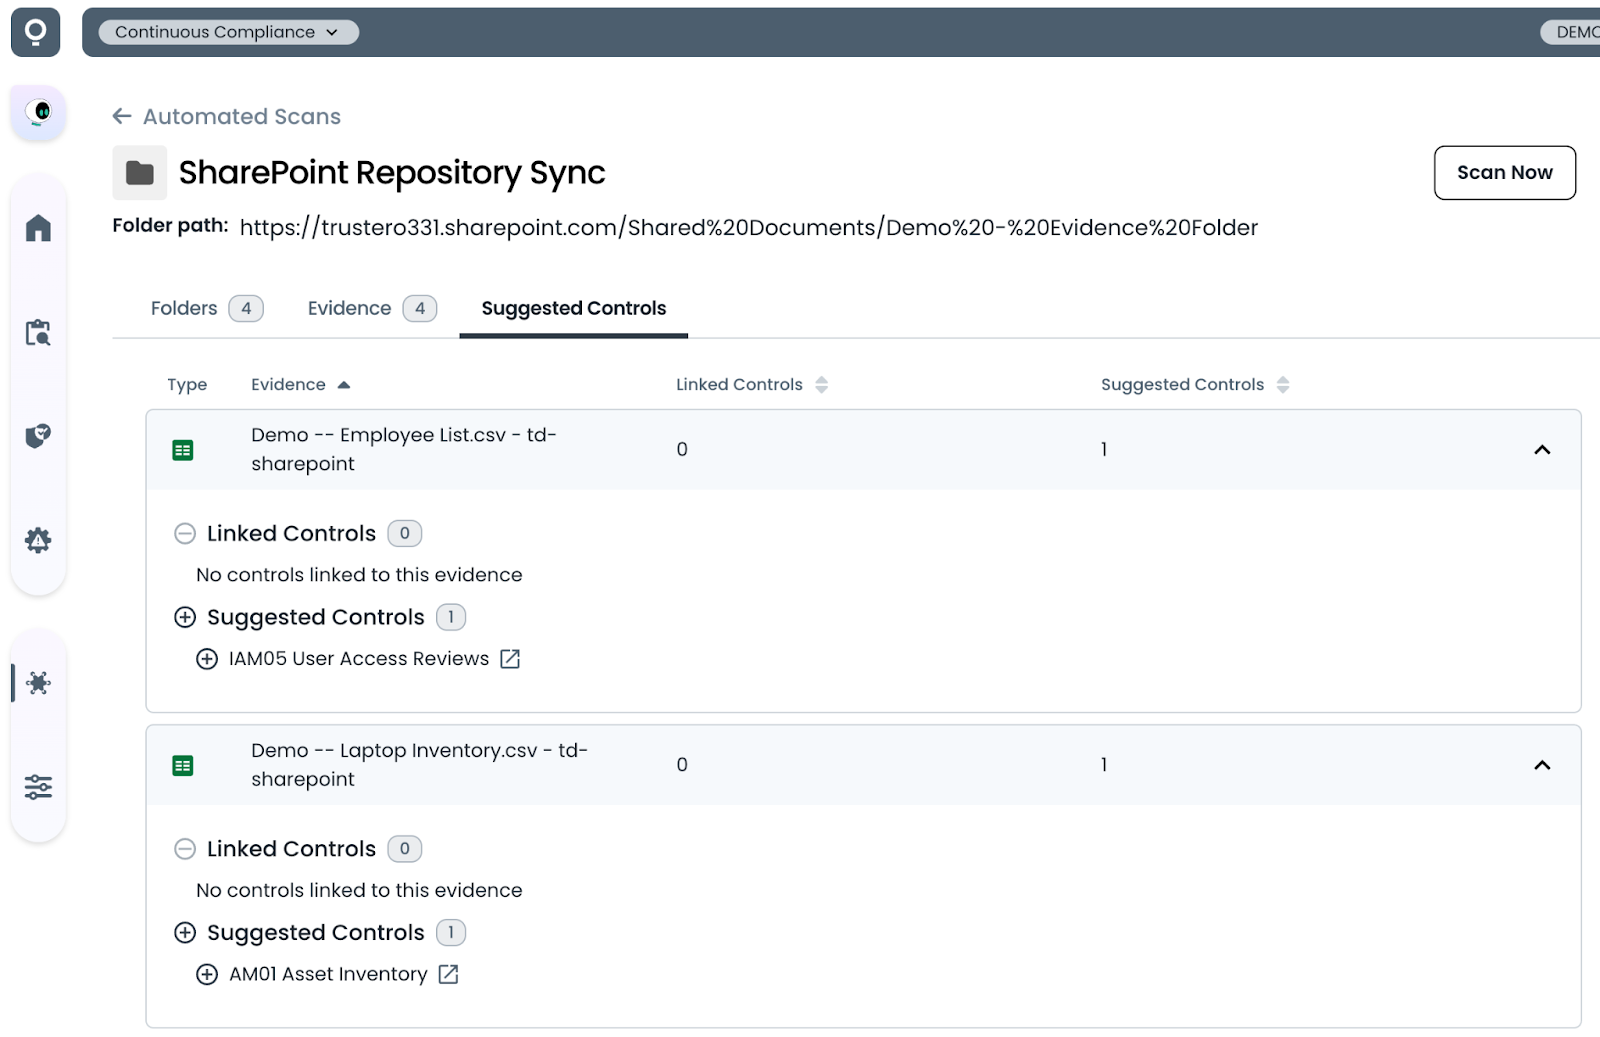Open the shield checkmark sidebar icon
The image size is (1600, 1037).
click(x=38, y=436)
